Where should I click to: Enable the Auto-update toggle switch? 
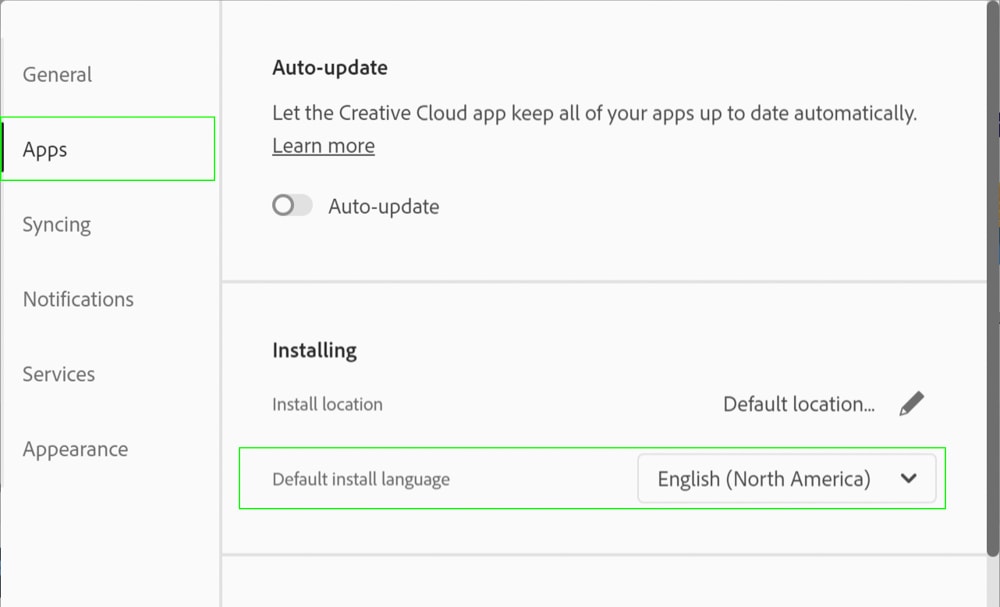click(292, 205)
